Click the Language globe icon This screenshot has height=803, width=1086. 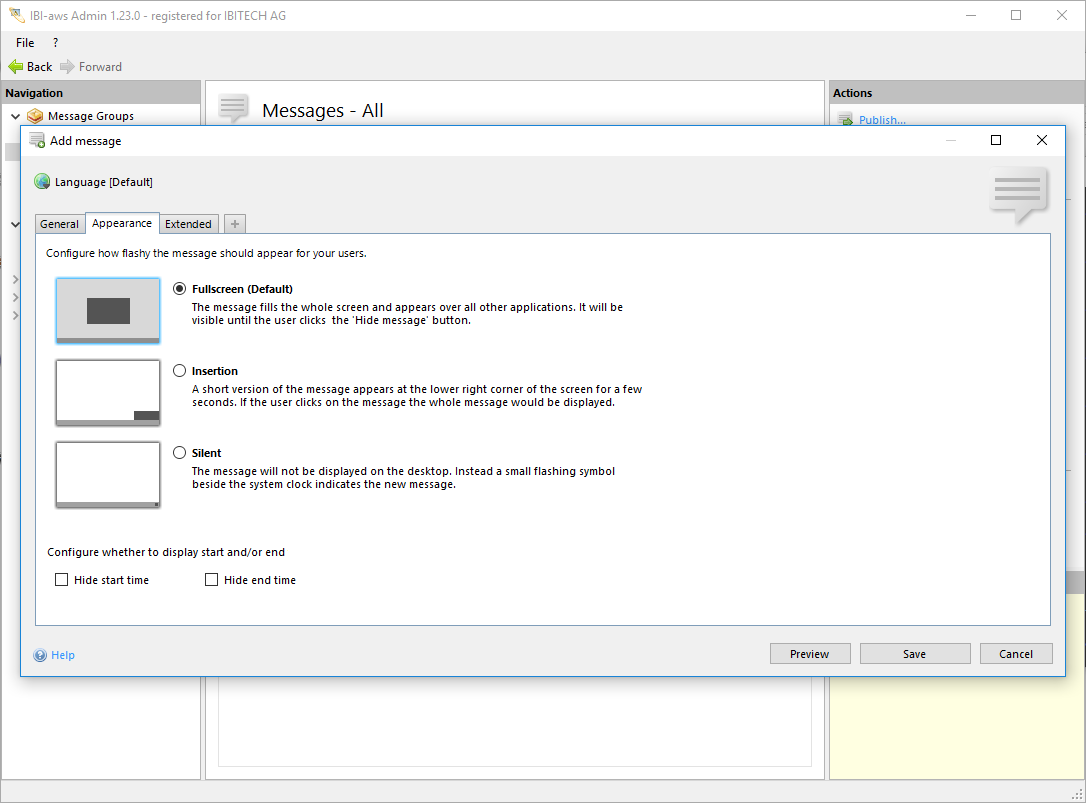click(x=42, y=182)
